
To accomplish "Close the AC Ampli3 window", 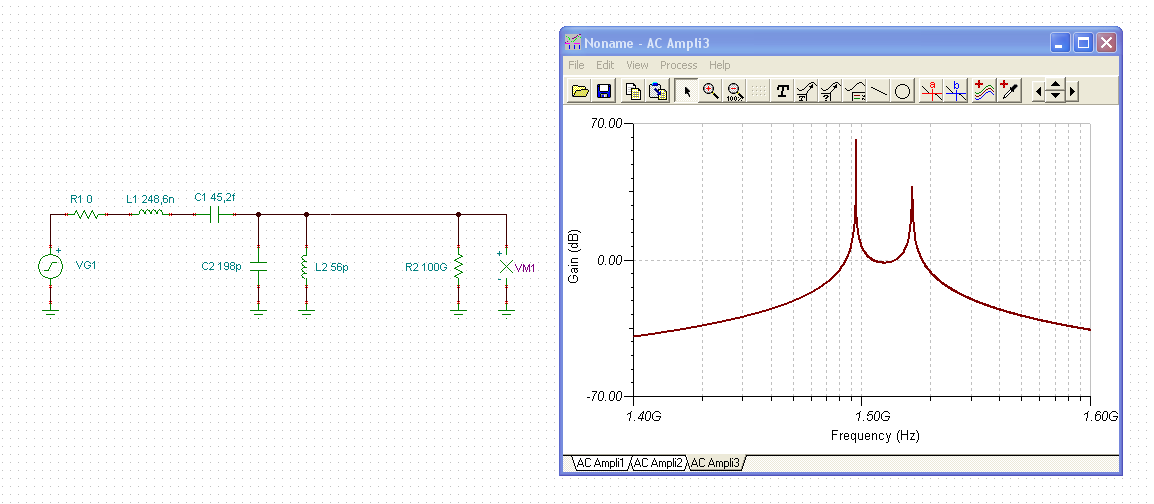I will (x=1106, y=43).
